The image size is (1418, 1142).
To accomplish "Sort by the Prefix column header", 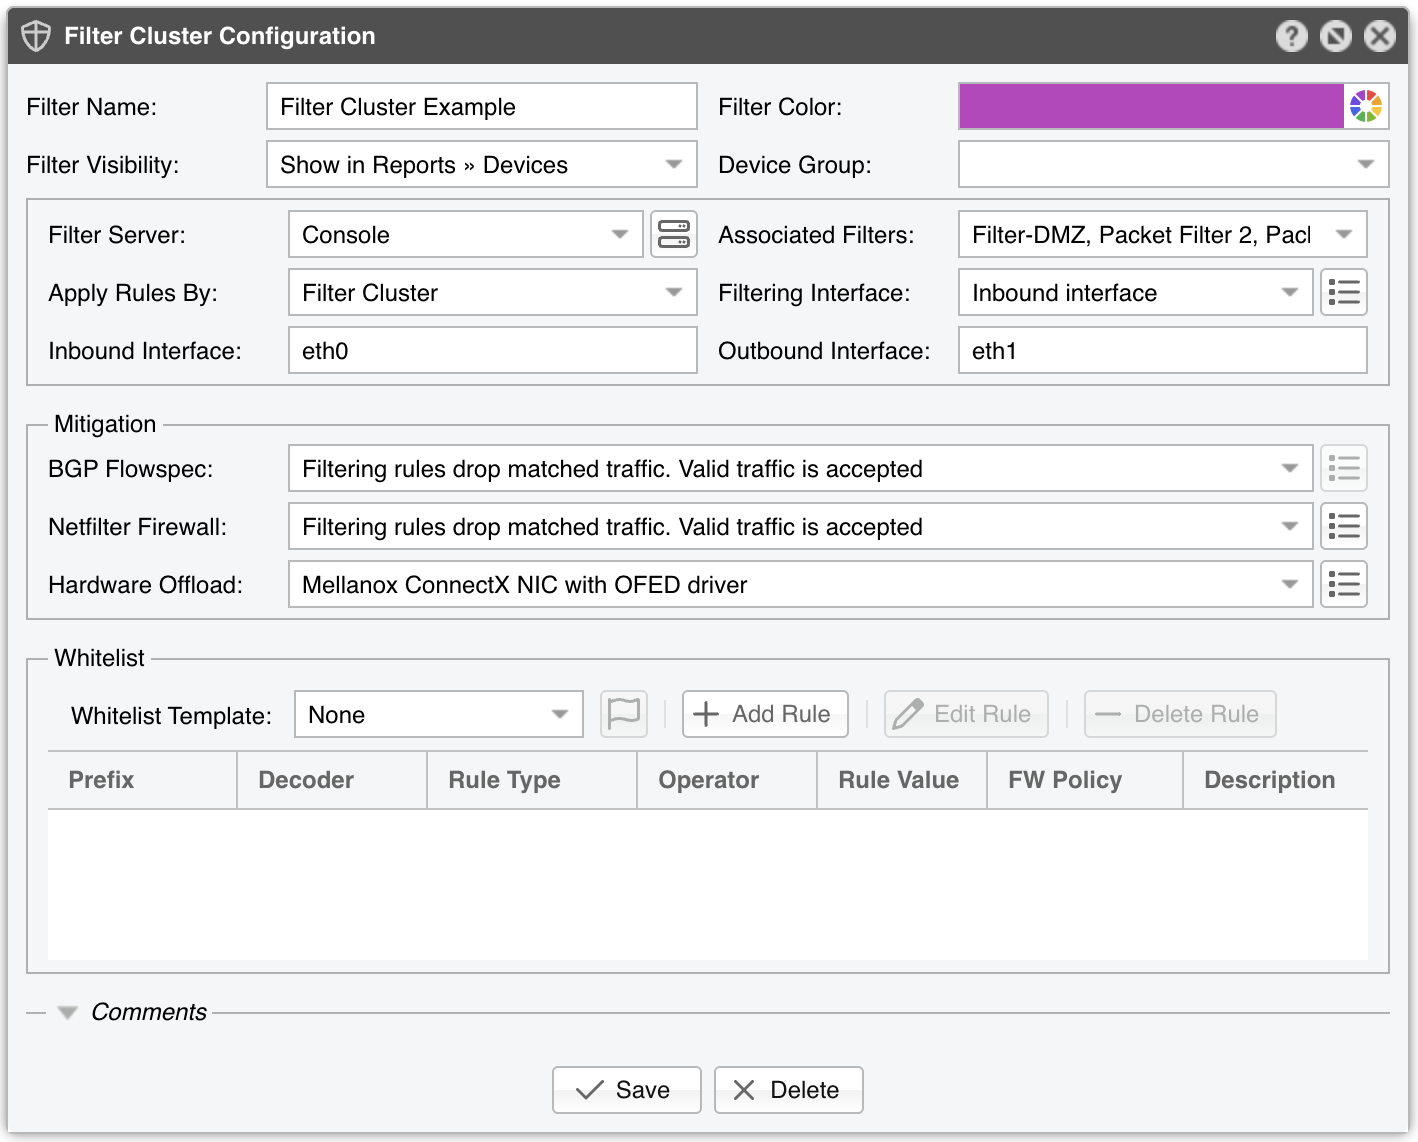I will (x=142, y=780).
